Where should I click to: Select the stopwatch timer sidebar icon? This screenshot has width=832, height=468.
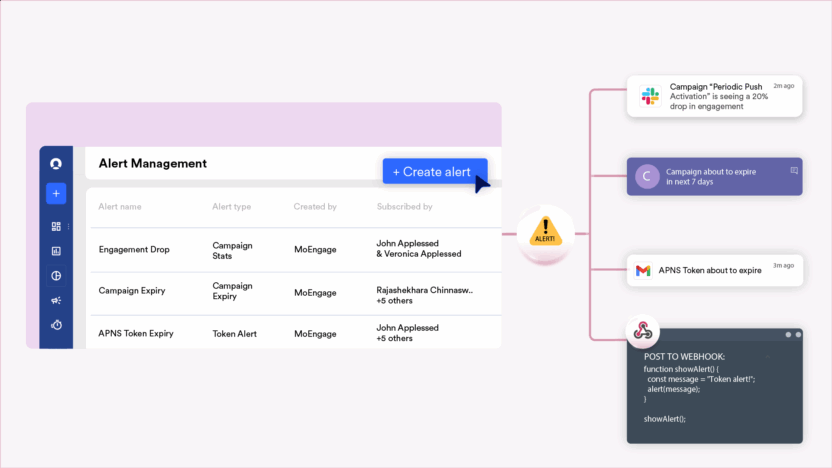pyautogui.click(x=56, y=325)
